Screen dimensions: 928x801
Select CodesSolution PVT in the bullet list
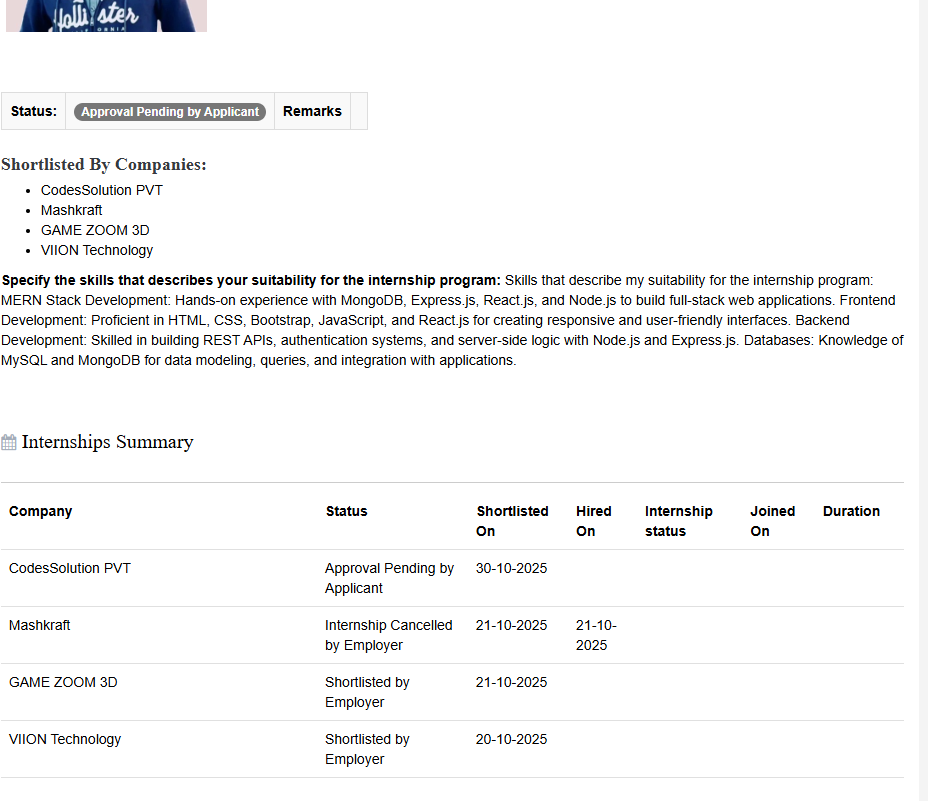click(x=102, y=191)
